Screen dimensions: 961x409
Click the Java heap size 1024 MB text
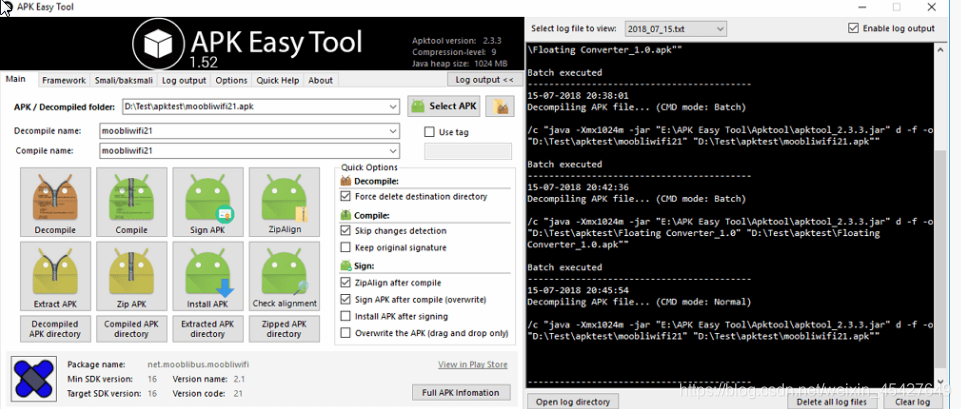point(460,64)
